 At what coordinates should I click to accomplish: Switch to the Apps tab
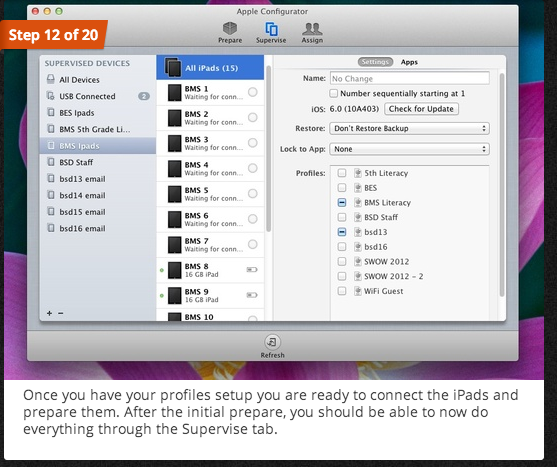[x=409, y=62]
